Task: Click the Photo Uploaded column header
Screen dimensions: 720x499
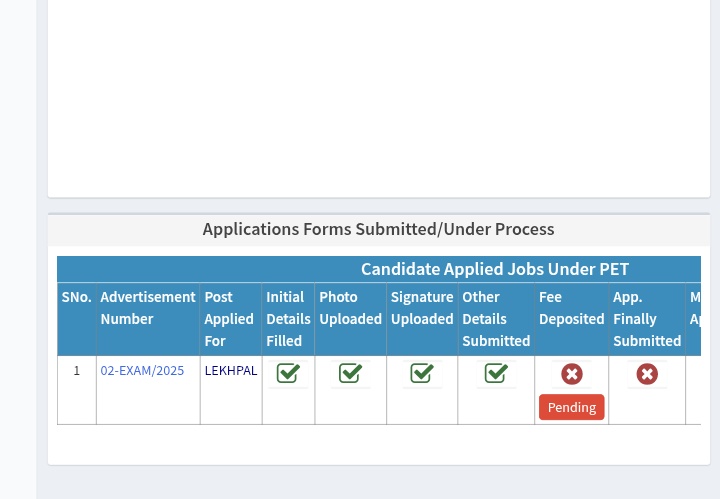Action: point(350,319)
